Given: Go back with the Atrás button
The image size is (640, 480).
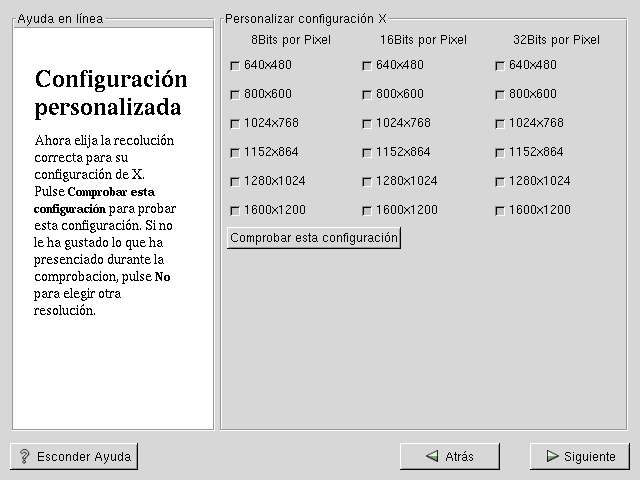Looking at the screenshot, I should click(x=449, y=456).
